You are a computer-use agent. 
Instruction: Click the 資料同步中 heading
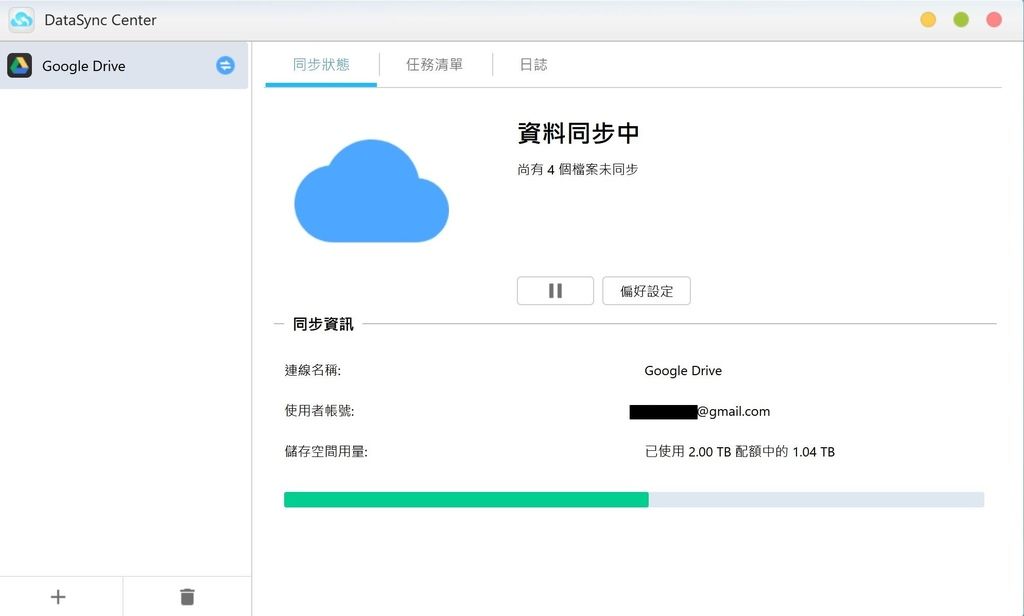578,133
